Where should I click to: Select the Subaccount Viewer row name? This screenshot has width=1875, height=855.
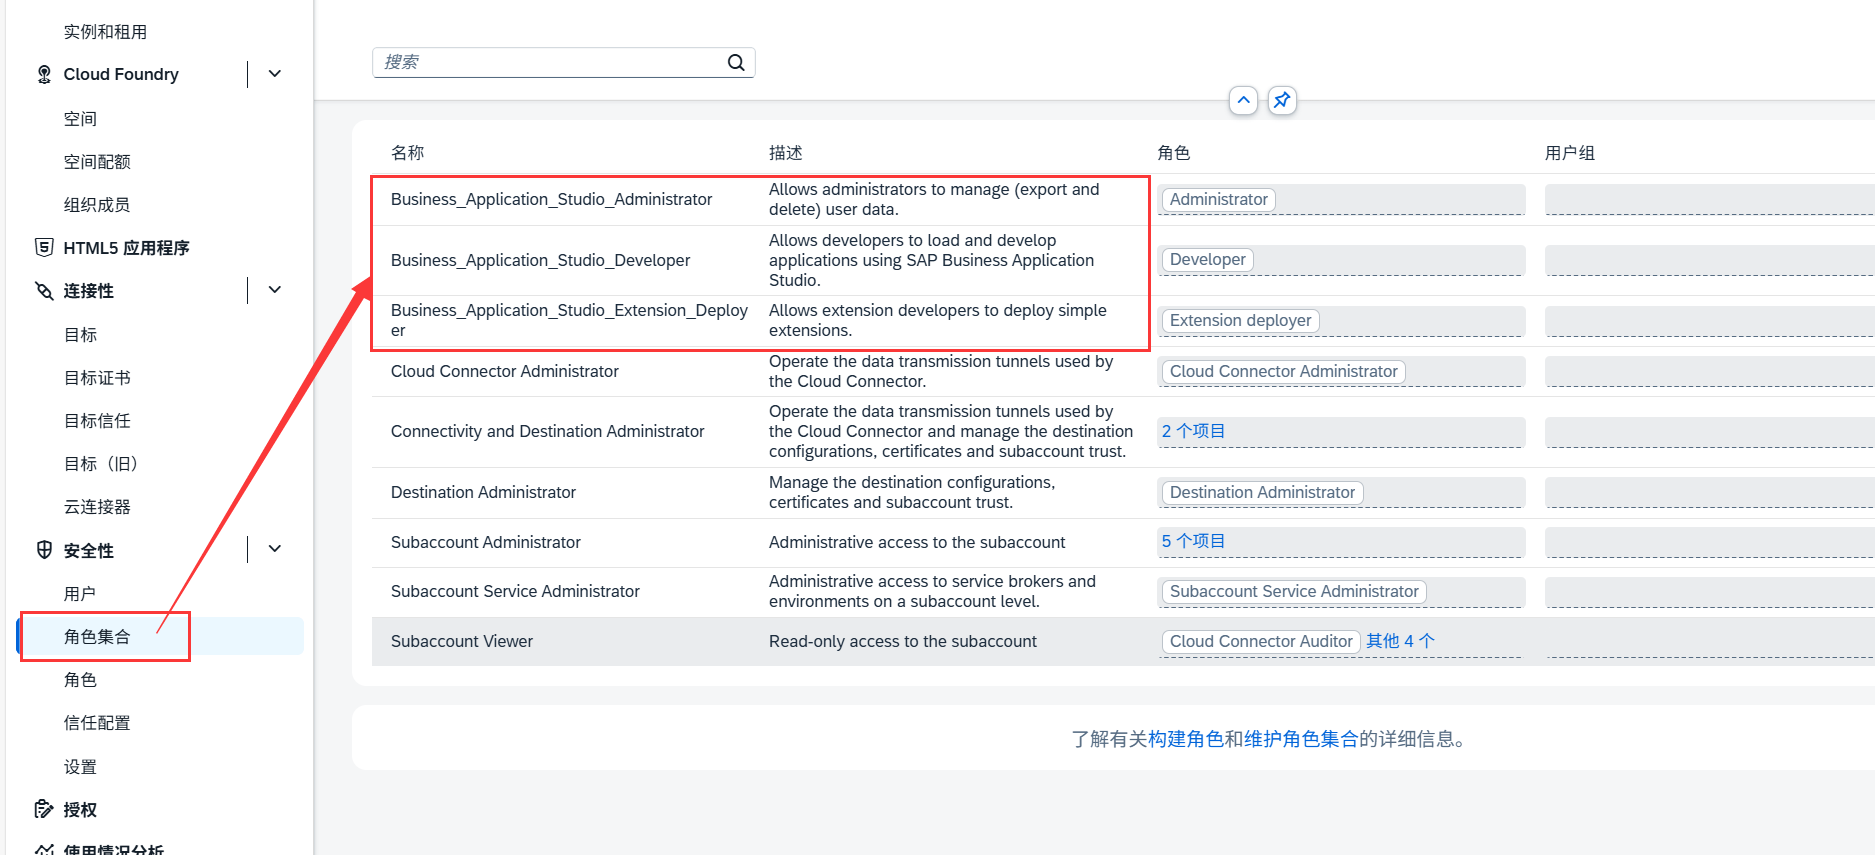pos(461,642)
